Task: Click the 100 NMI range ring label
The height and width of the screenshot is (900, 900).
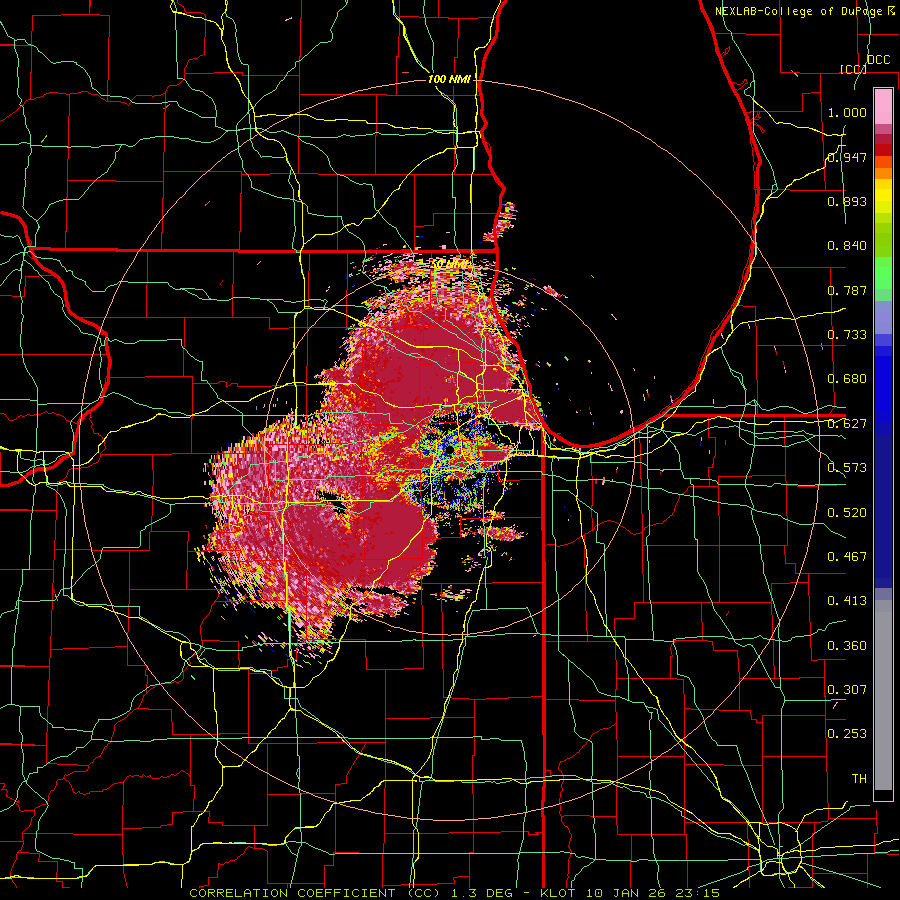Action: point(449,79)
